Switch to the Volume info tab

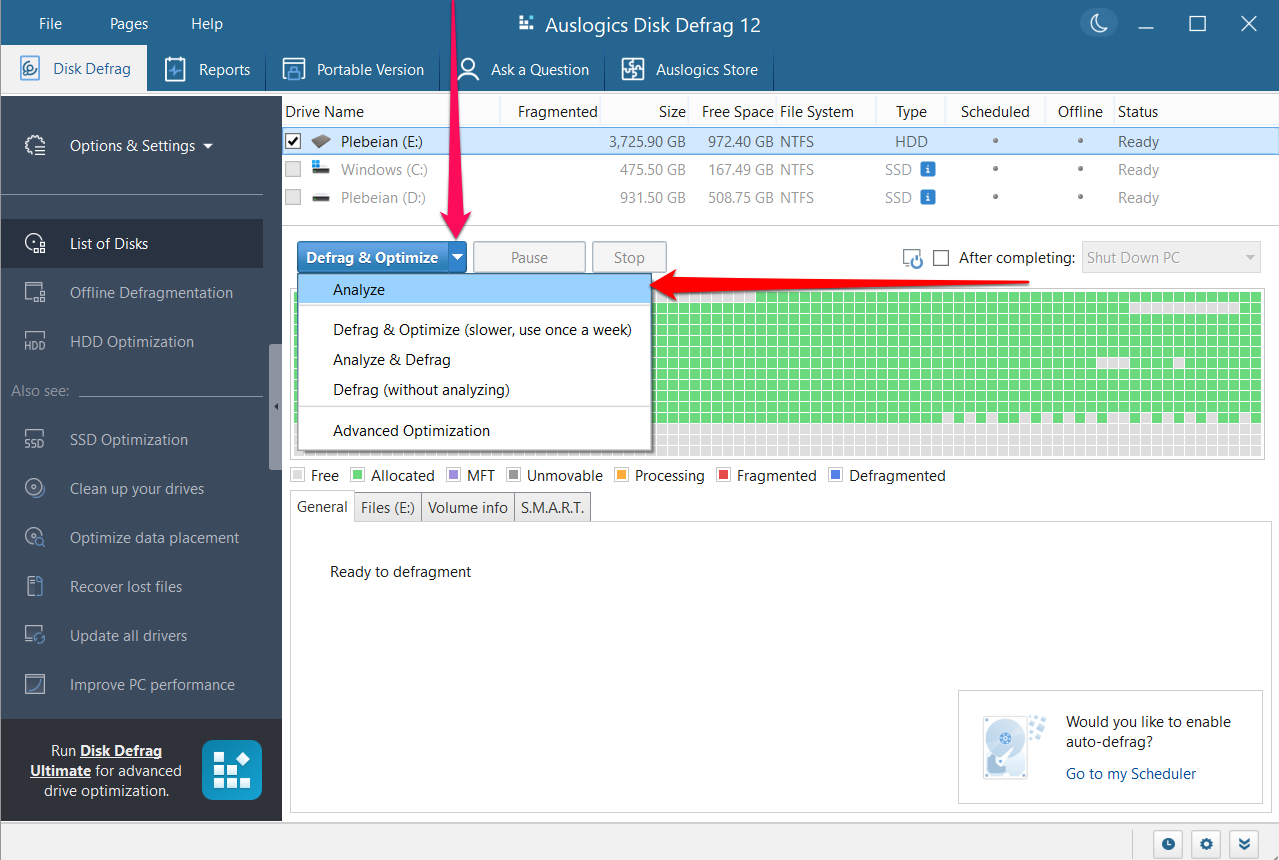tap(467, 507)
